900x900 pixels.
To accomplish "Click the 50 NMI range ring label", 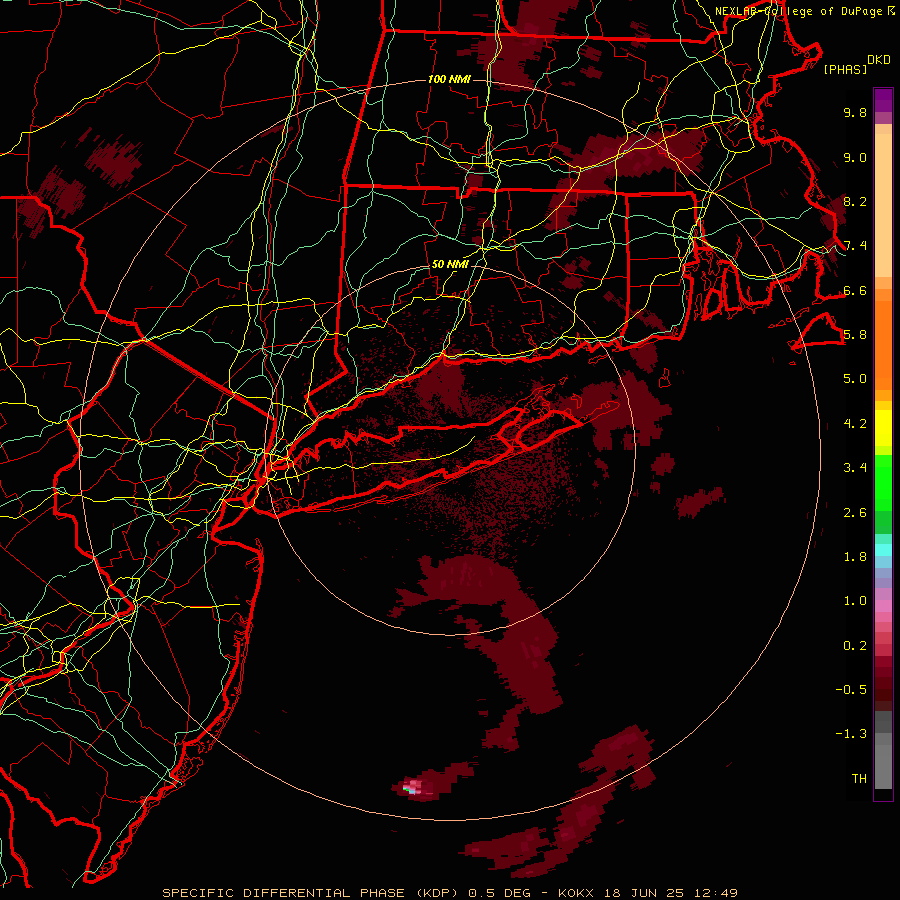I will tap(450, 264).
